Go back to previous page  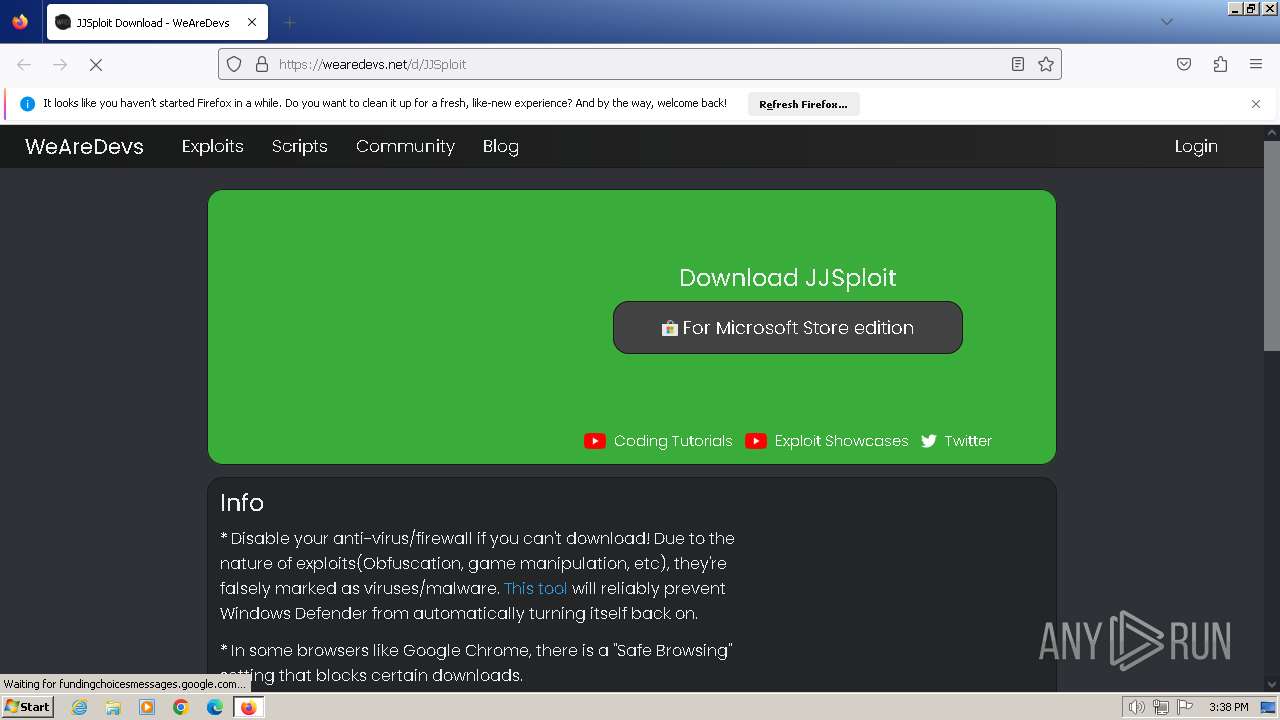point(24,64)
